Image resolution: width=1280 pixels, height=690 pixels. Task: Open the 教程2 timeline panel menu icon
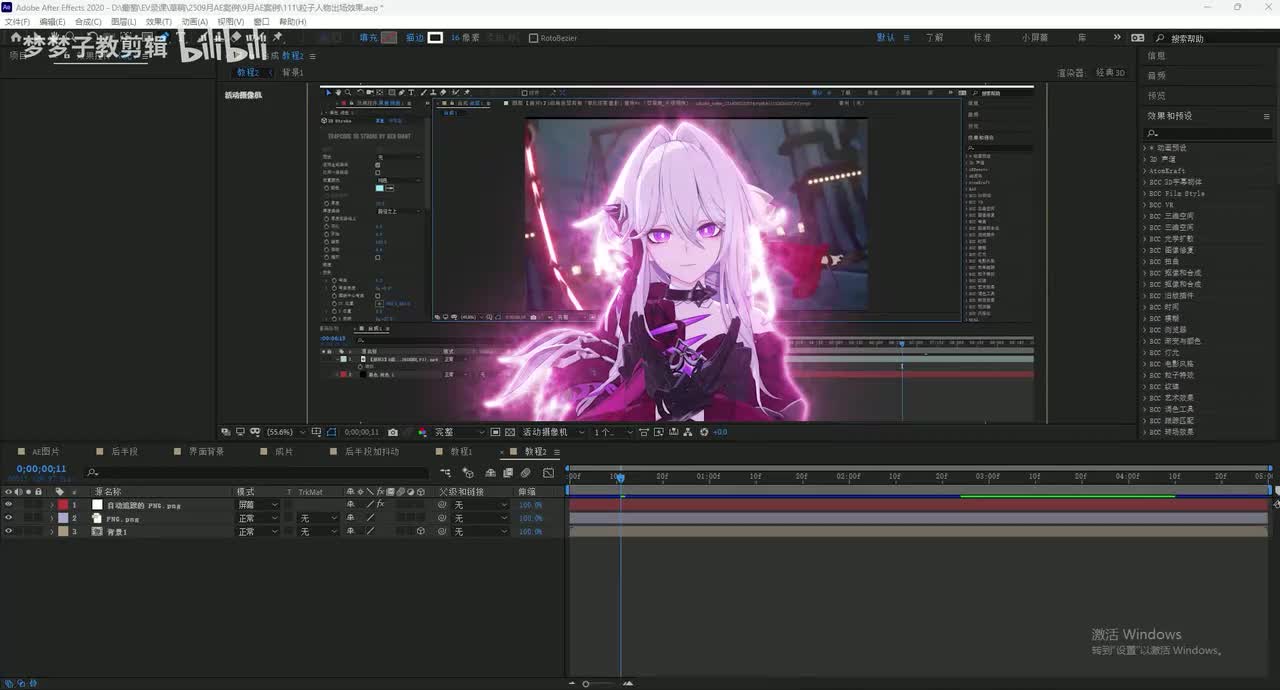(x=558, y=452)
